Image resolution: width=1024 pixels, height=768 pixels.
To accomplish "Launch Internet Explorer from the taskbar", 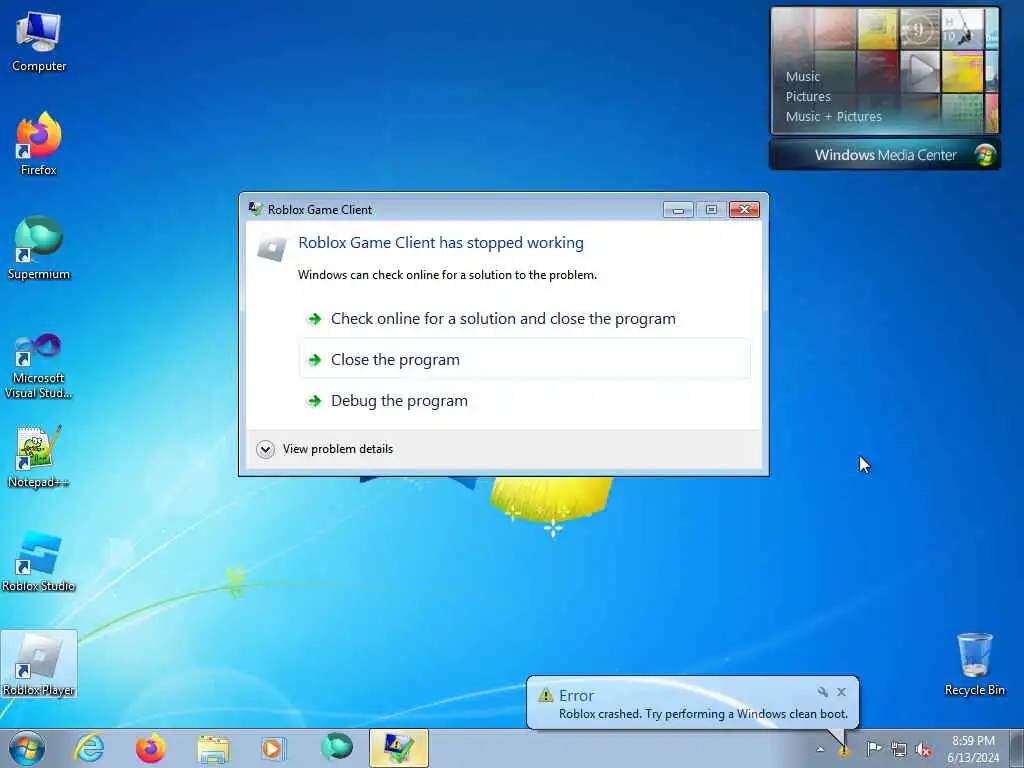I will (x=89, y=748).
